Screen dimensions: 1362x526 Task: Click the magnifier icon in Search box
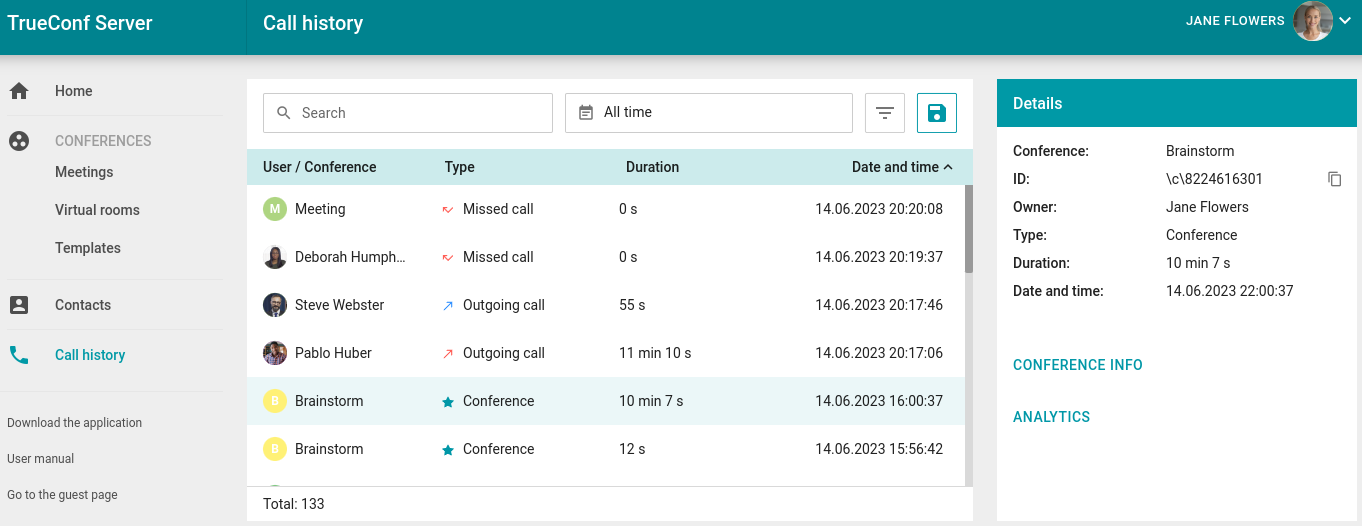coord(284,113)
